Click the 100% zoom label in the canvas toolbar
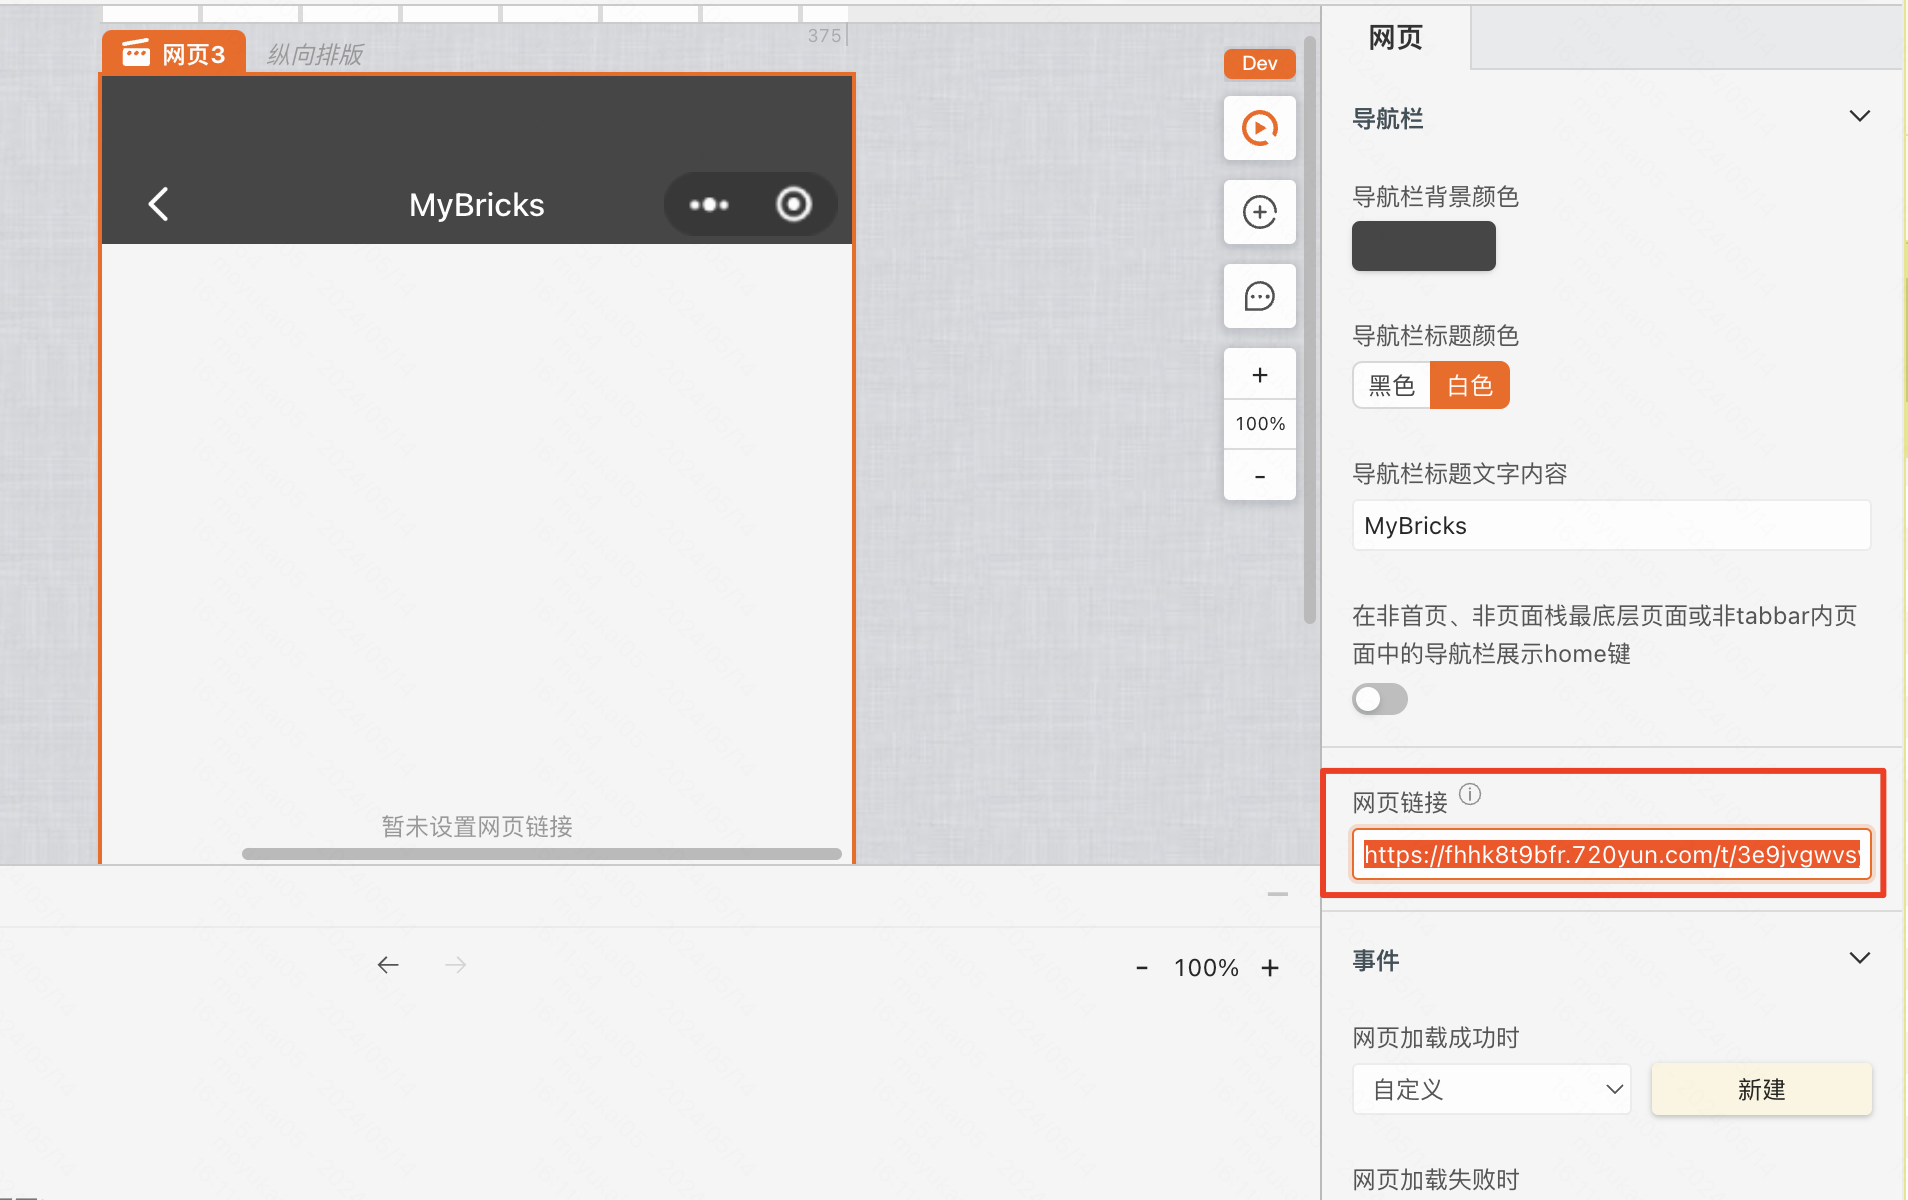Image resolution: width=1908 pixels, height=1200 pixels. 1260,424
